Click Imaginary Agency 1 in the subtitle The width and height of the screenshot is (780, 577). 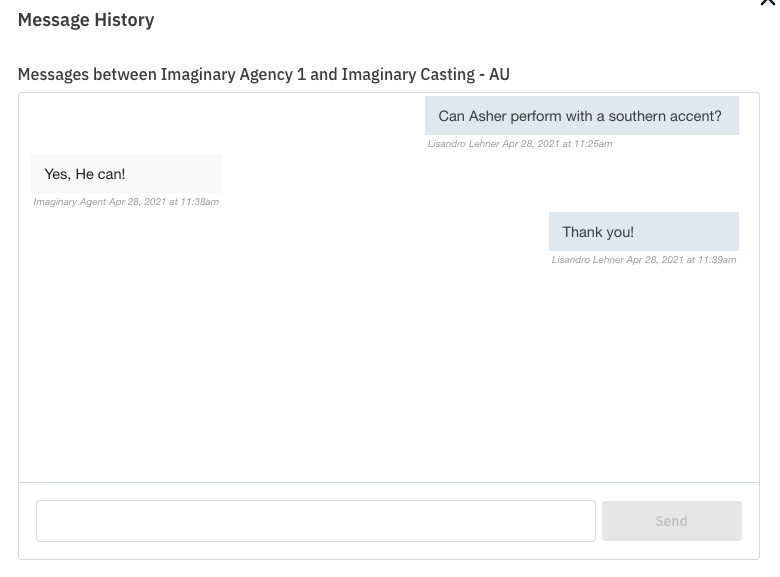(233, 74)
